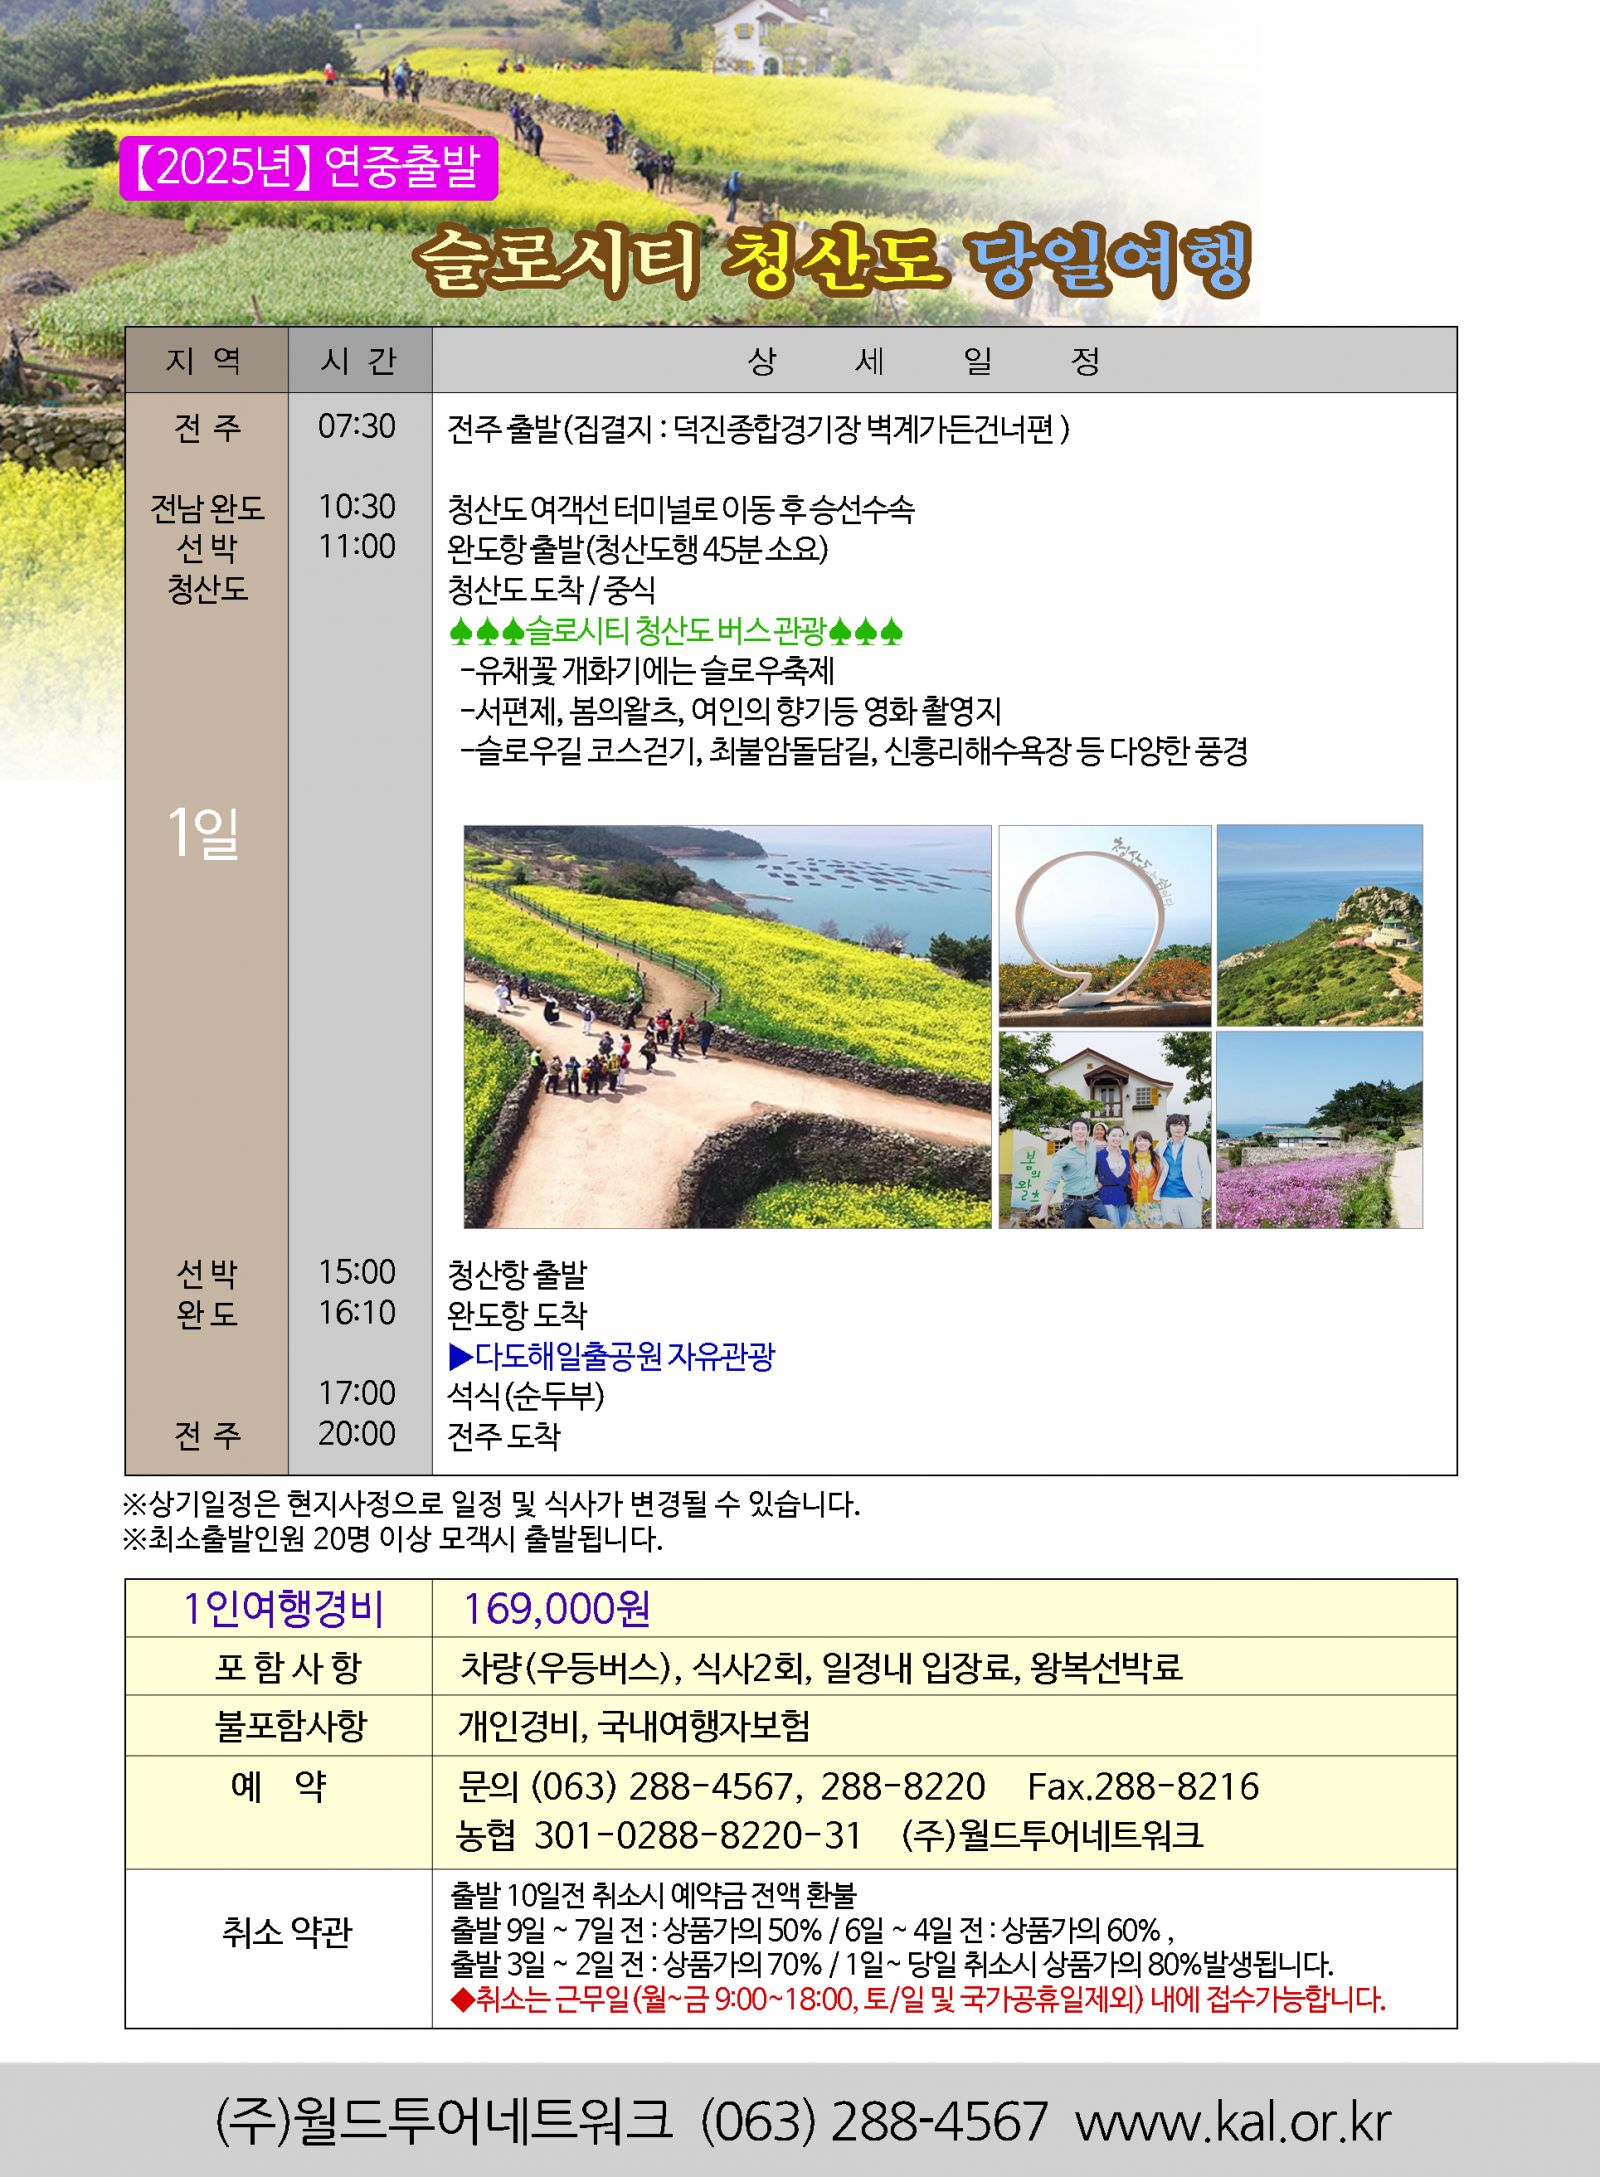Click the 'Fax.288-8216' number
This screenshot has height=2177, width=1600.
tap(1144, 1786)
